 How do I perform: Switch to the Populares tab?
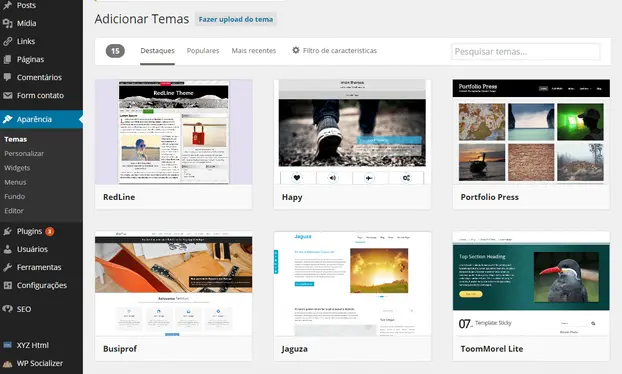203,51
